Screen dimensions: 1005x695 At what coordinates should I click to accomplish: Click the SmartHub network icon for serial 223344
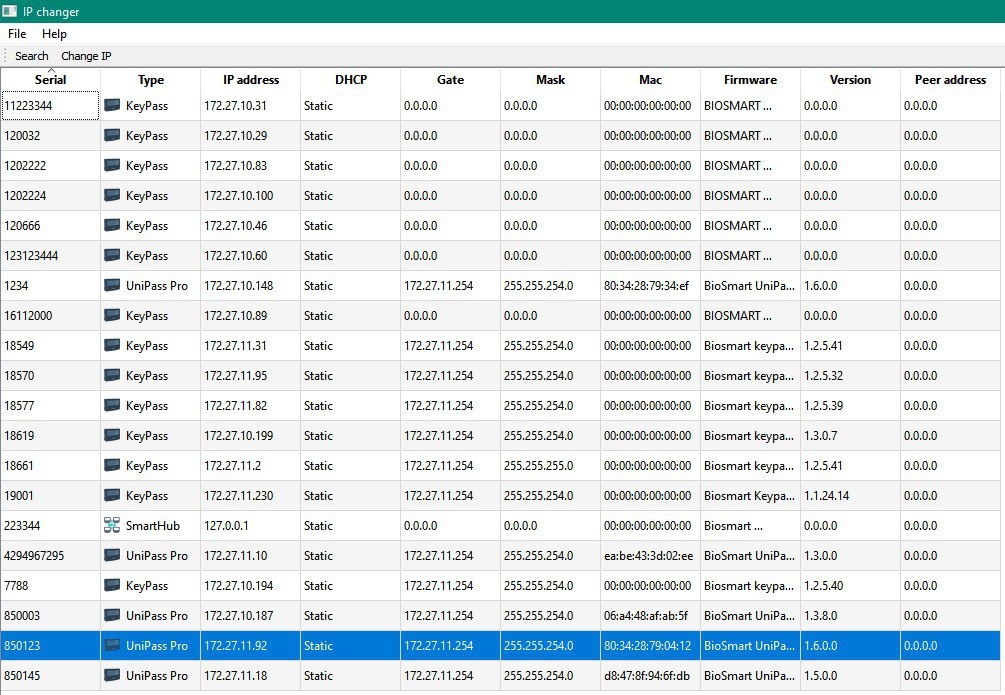point(112,525)
